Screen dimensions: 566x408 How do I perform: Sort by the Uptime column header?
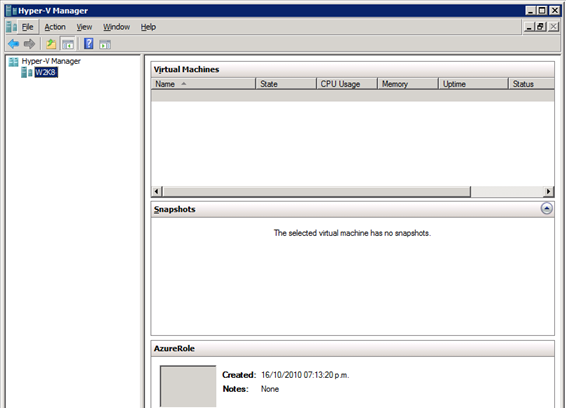pyautogui.click(x=473, y=84)
